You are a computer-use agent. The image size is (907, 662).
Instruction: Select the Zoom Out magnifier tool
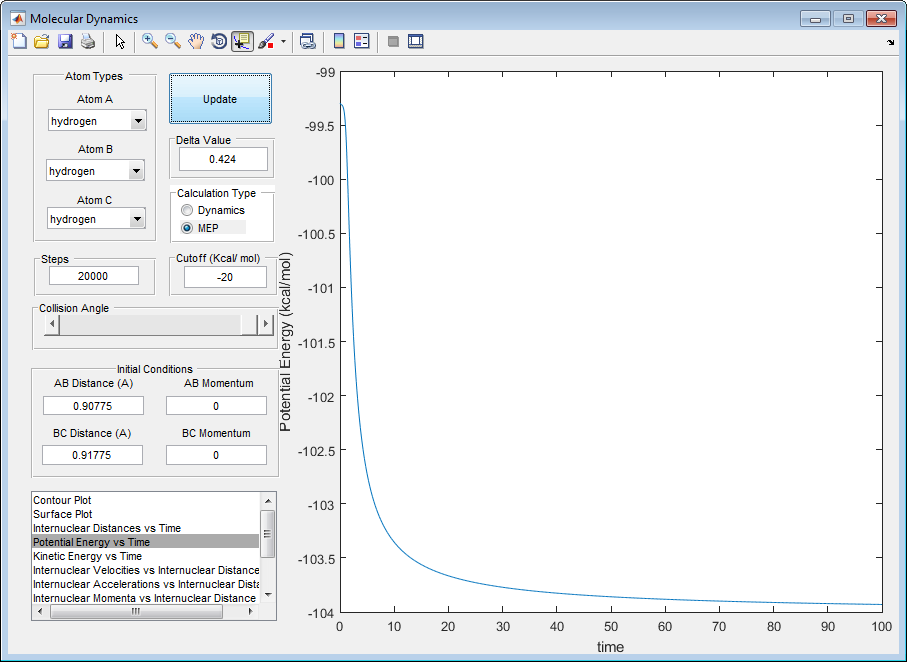(173, 41)
